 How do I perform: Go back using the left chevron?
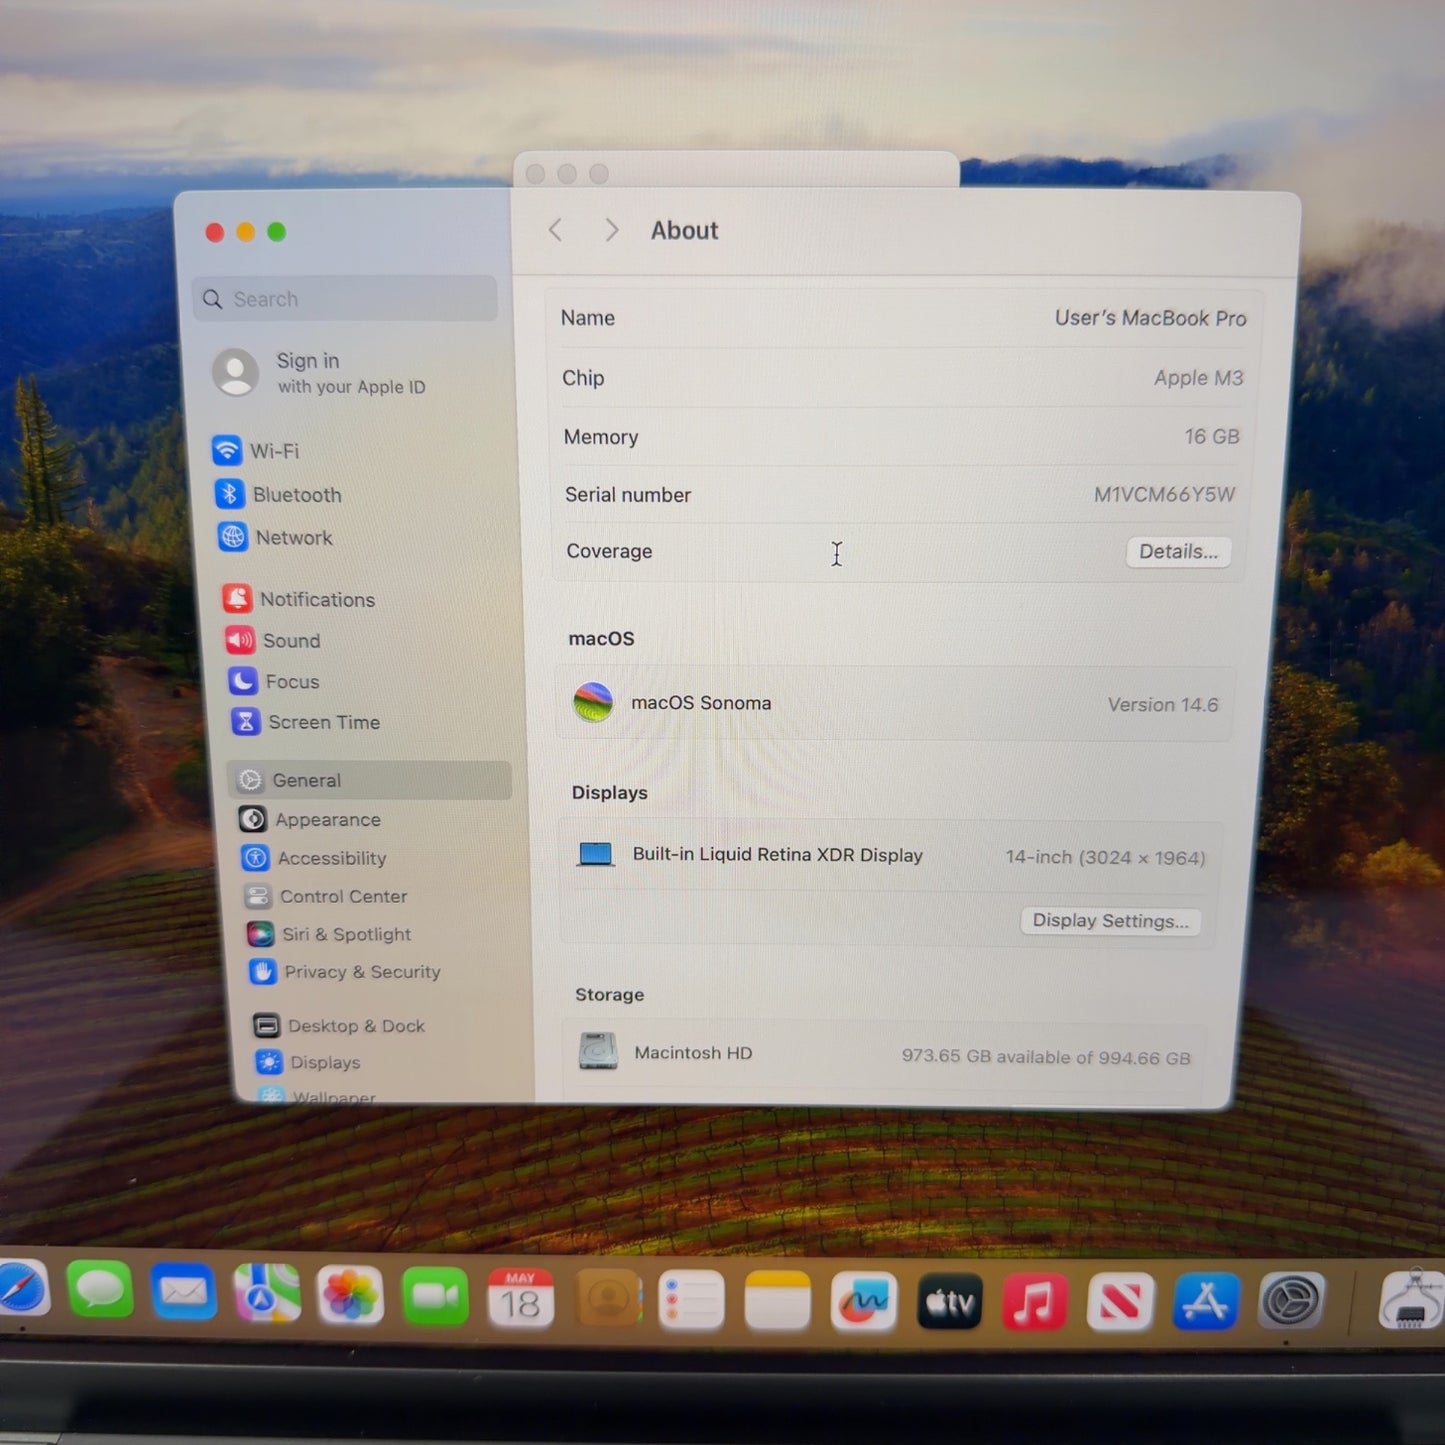click(x=556, y=231)
